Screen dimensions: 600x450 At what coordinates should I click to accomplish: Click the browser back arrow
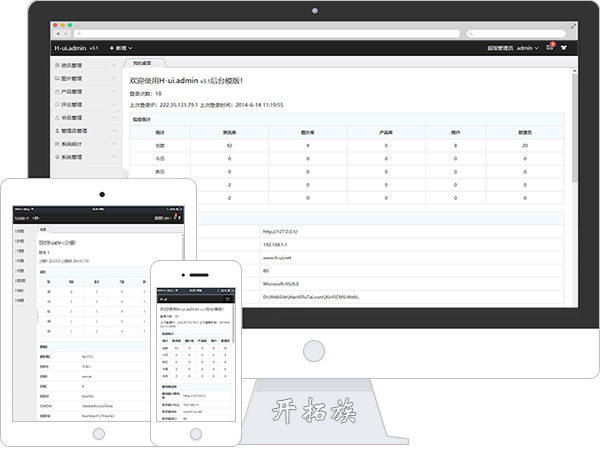click(58, 34)
